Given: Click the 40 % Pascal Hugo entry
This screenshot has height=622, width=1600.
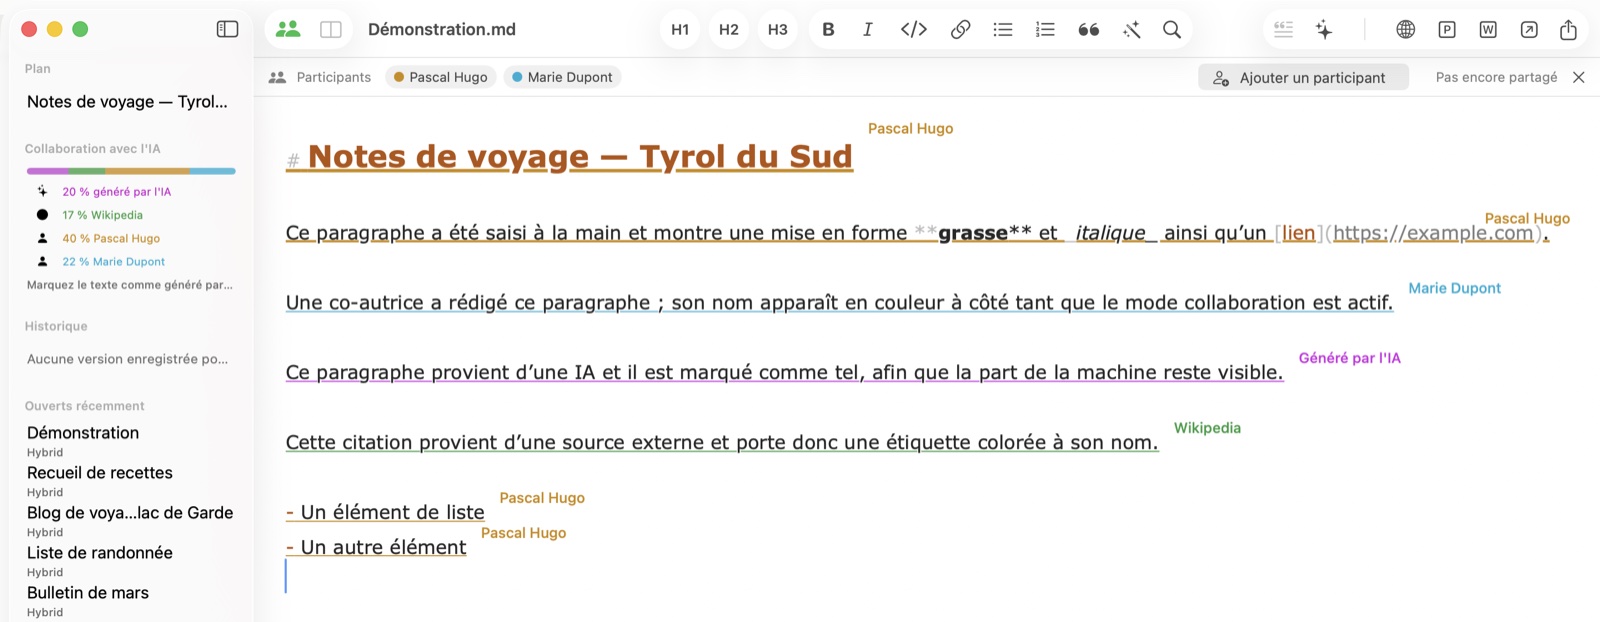Looking at the screenshot, I should point(111,238).
